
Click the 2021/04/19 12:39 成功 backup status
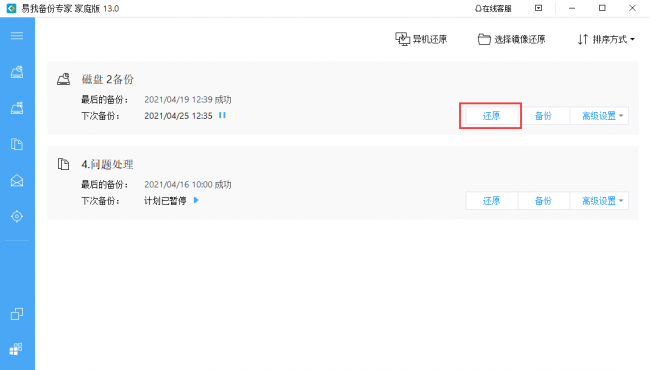tap(188, 99)
